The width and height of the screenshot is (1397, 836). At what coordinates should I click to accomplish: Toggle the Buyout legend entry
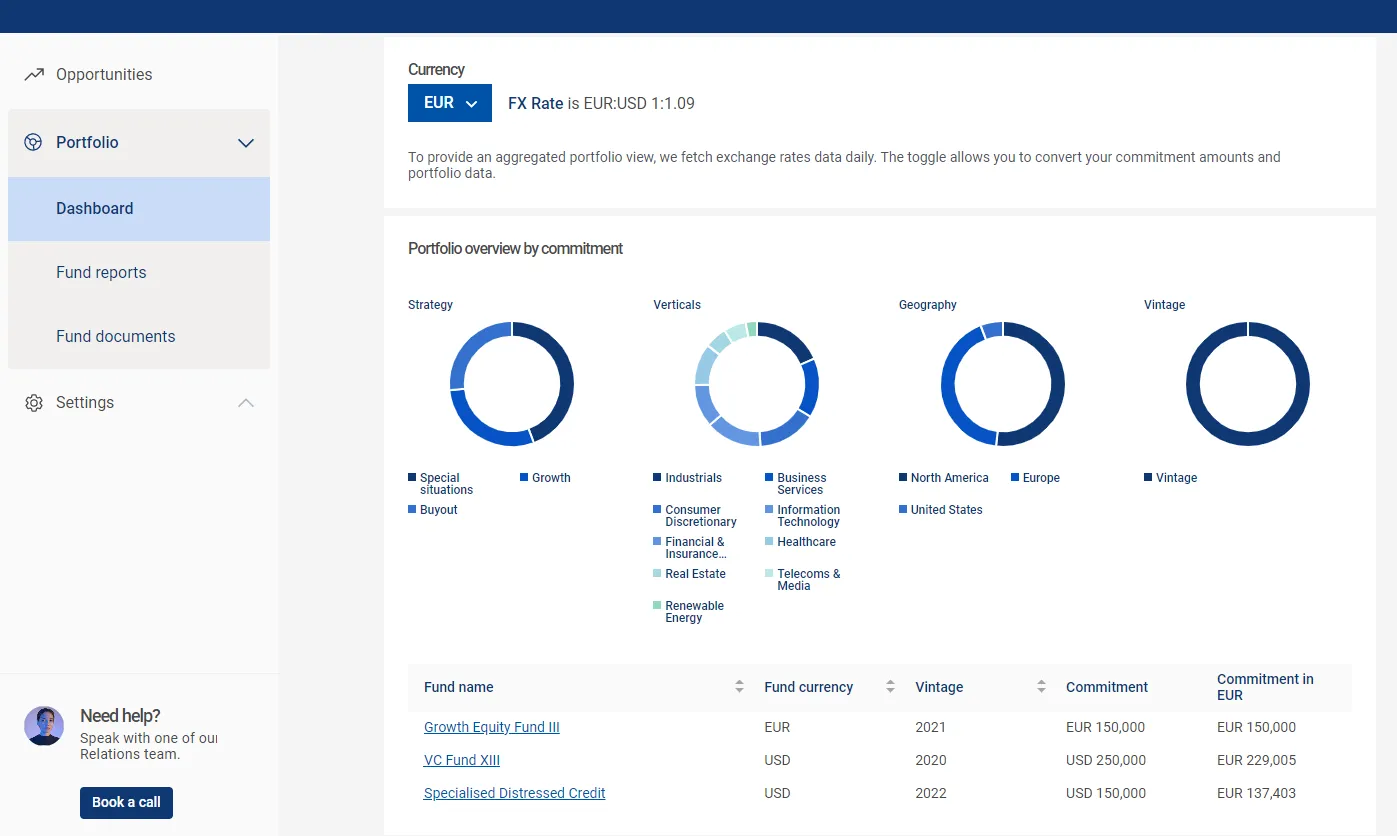(432, 510)
